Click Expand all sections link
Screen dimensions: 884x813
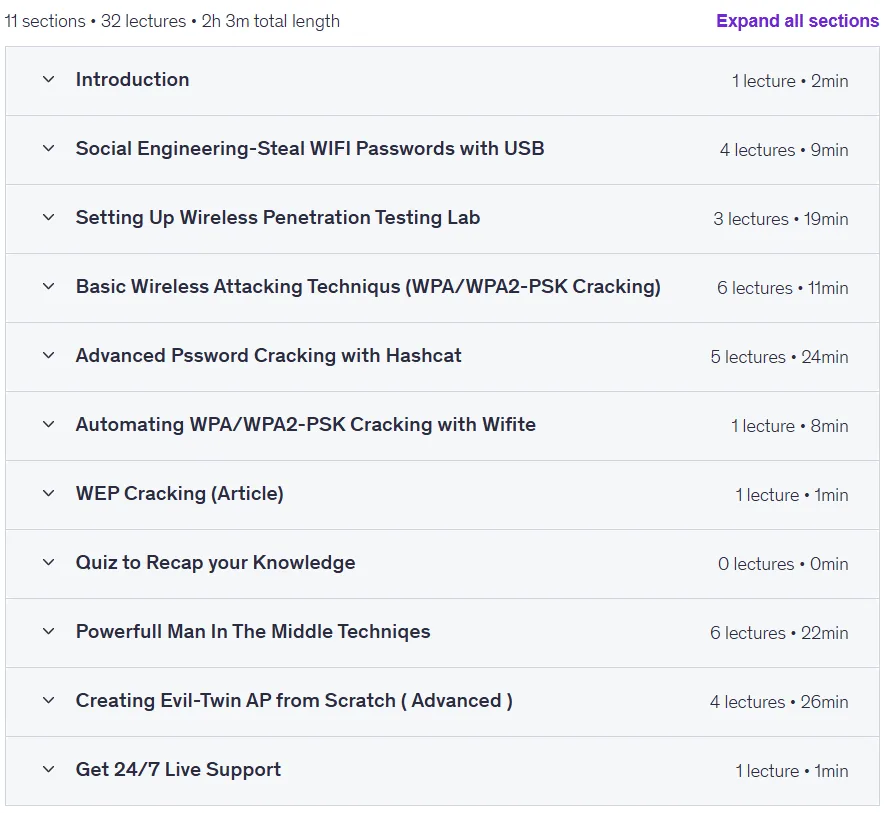[x=797, y=21]
